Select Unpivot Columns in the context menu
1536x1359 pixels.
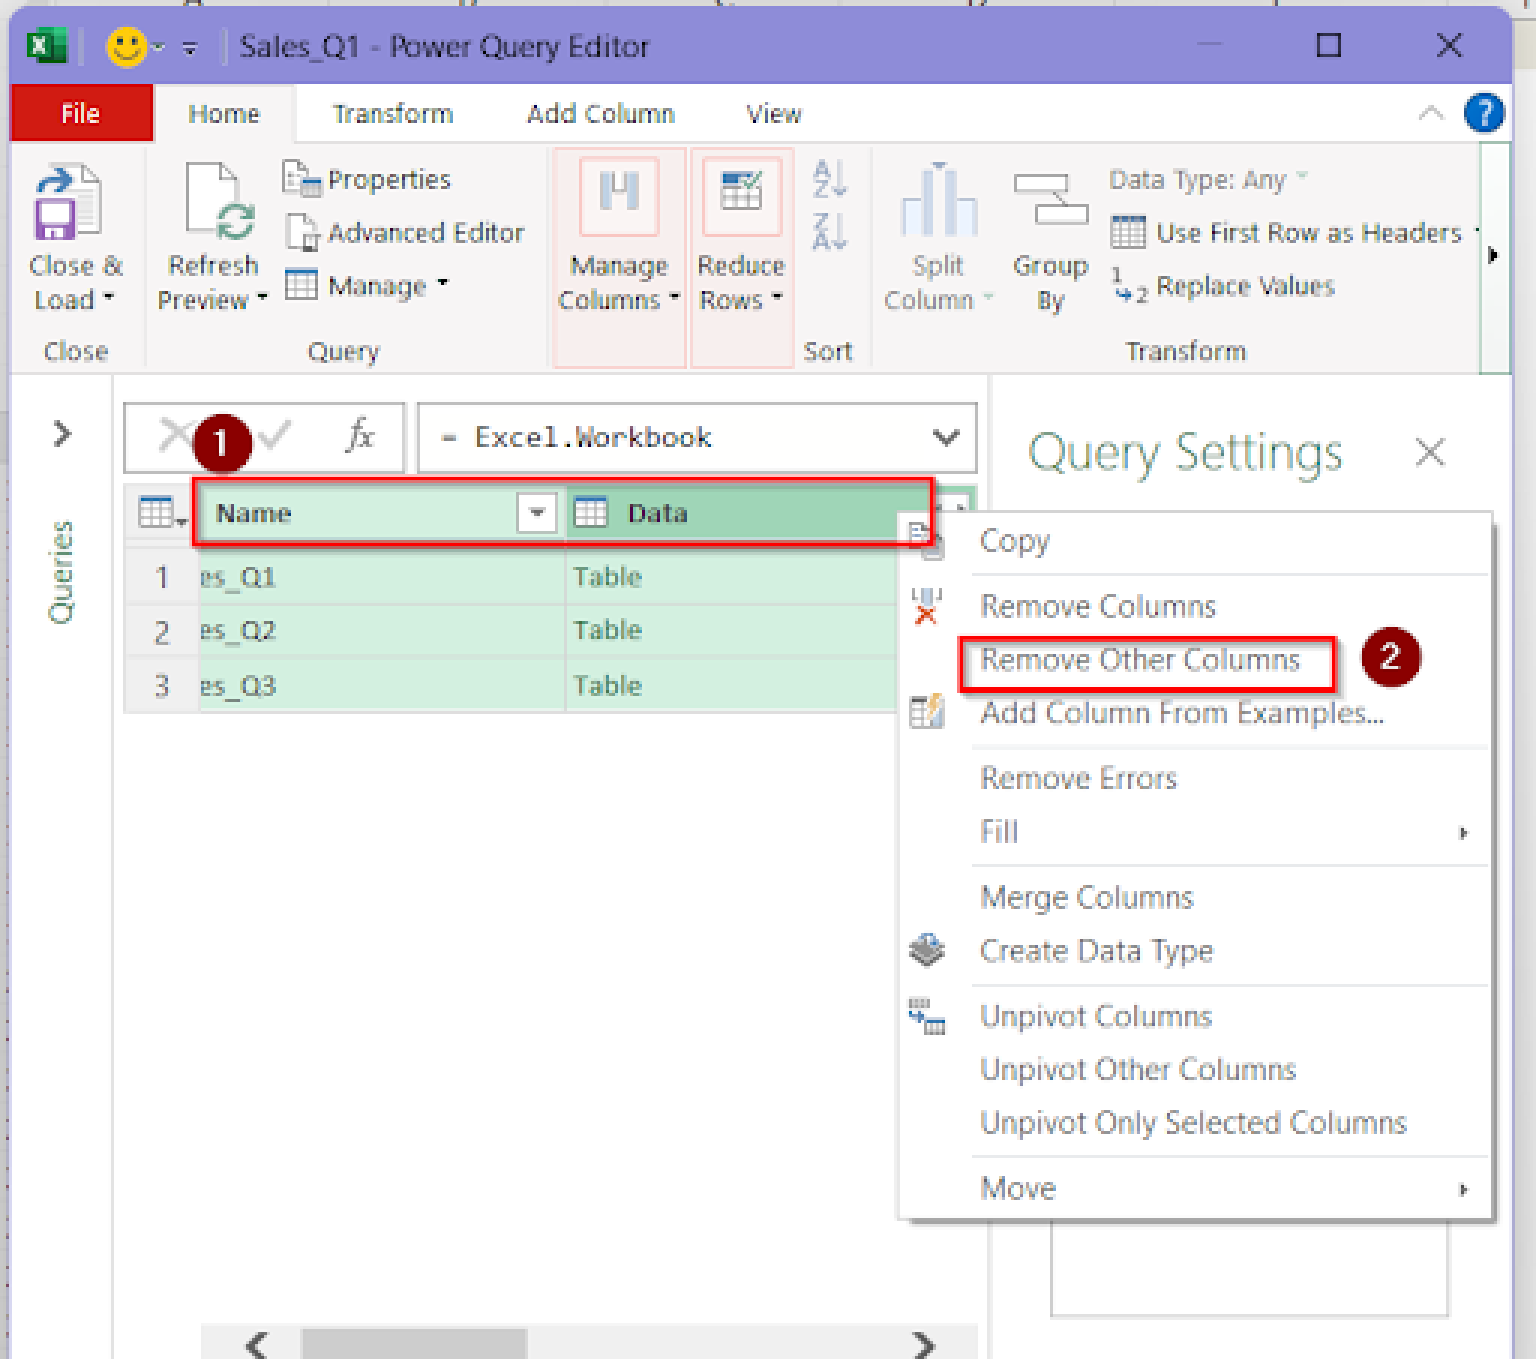pos(1095,1016)
